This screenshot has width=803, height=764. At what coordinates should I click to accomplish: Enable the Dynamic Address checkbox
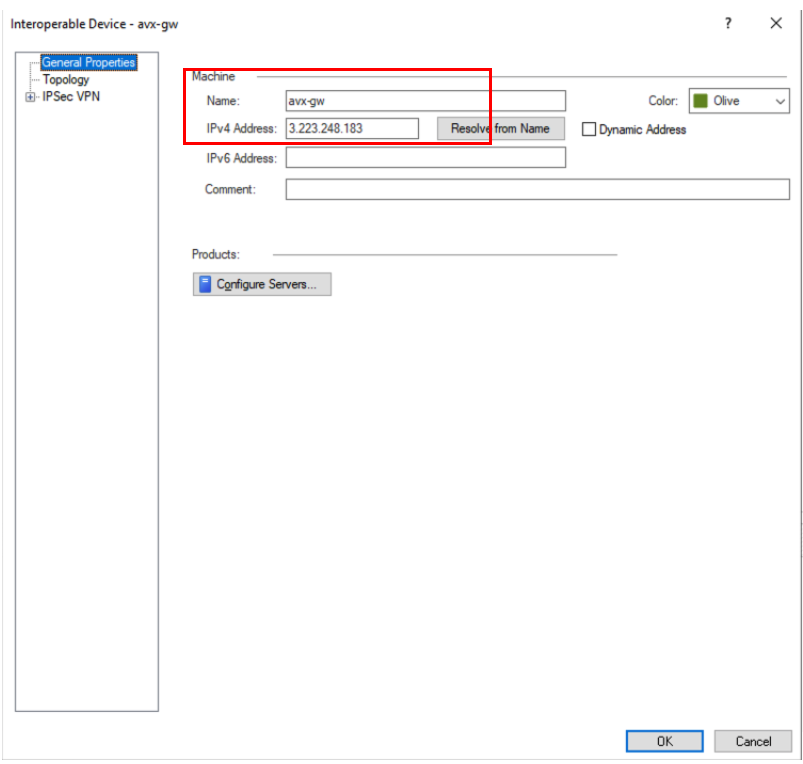[589, 129]
